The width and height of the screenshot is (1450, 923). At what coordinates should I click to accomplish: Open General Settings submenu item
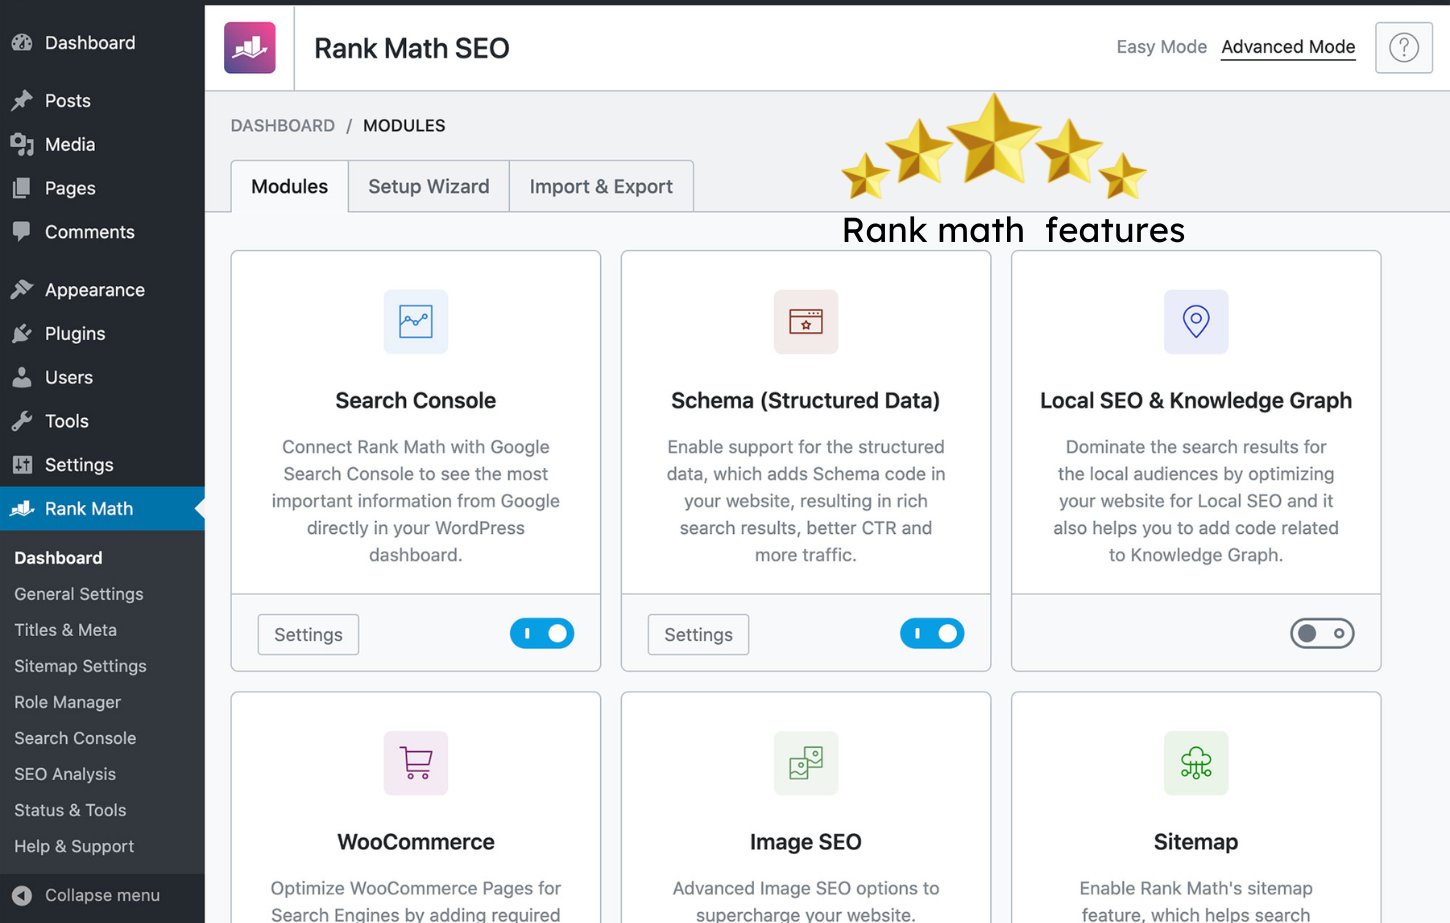tap(79, 593)
